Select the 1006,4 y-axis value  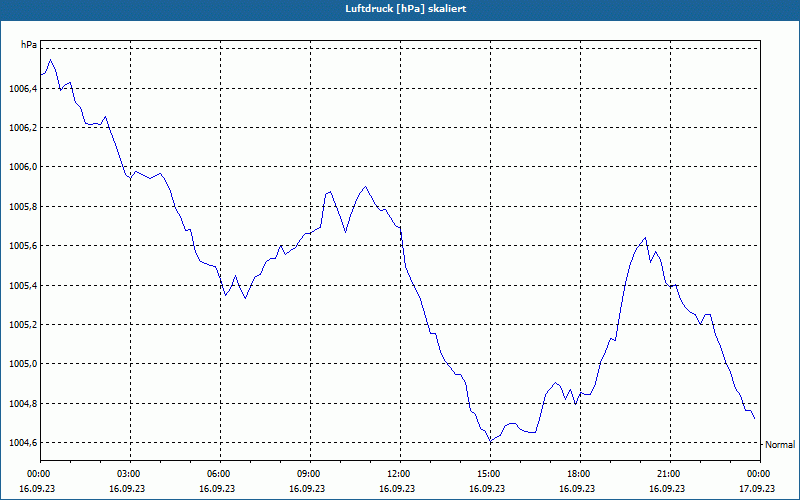[23, 89]
